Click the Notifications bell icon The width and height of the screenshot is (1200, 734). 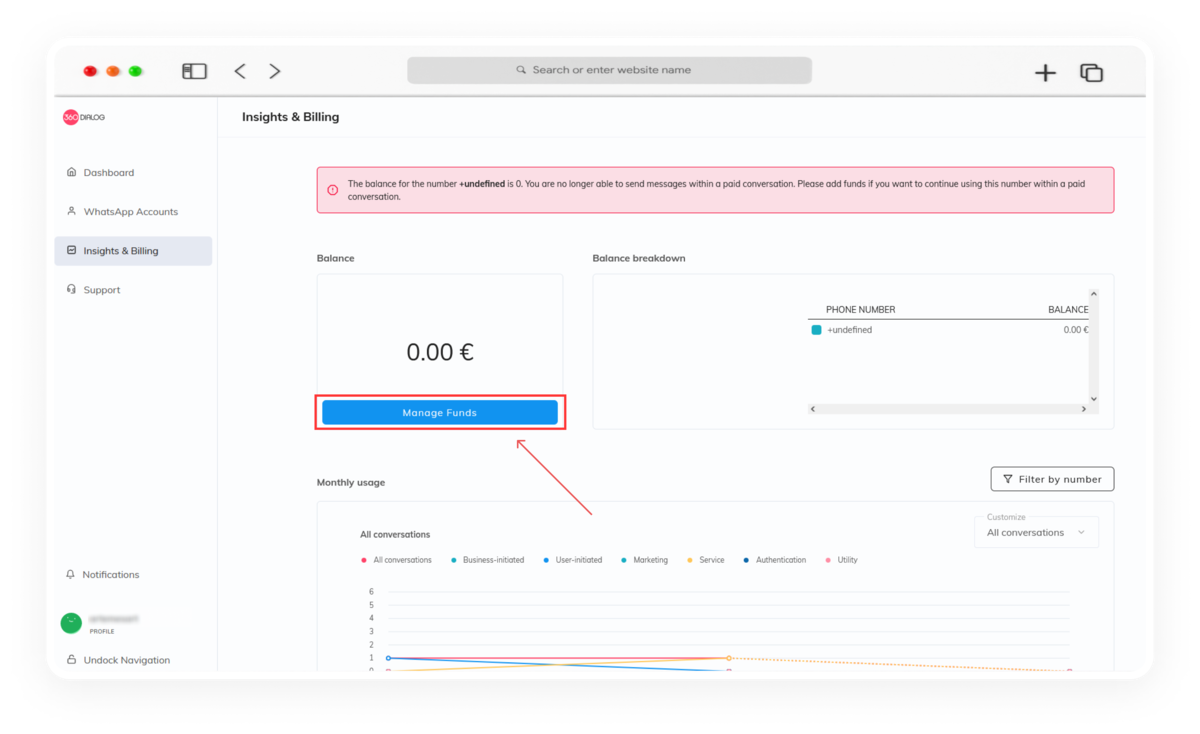coord(70,574)
